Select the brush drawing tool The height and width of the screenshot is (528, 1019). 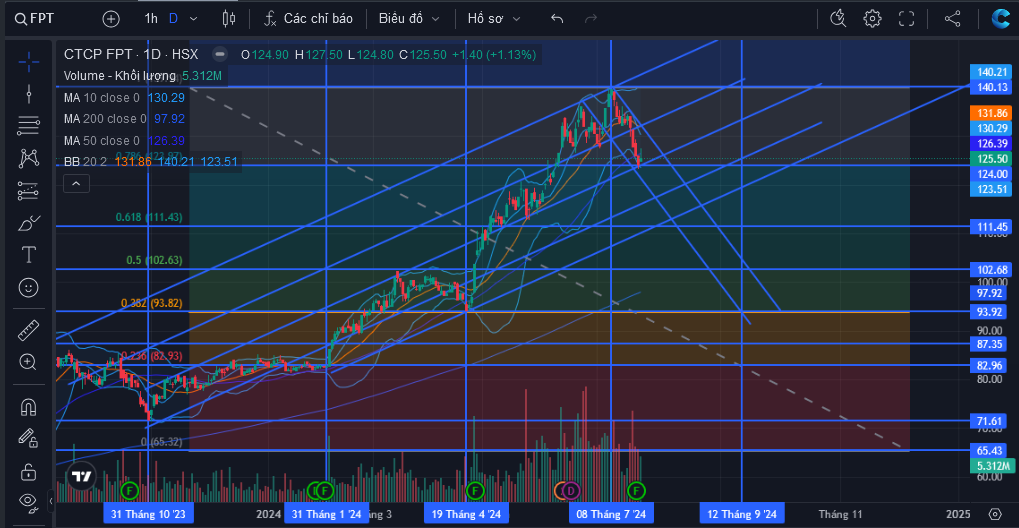(x=29, y=223)
